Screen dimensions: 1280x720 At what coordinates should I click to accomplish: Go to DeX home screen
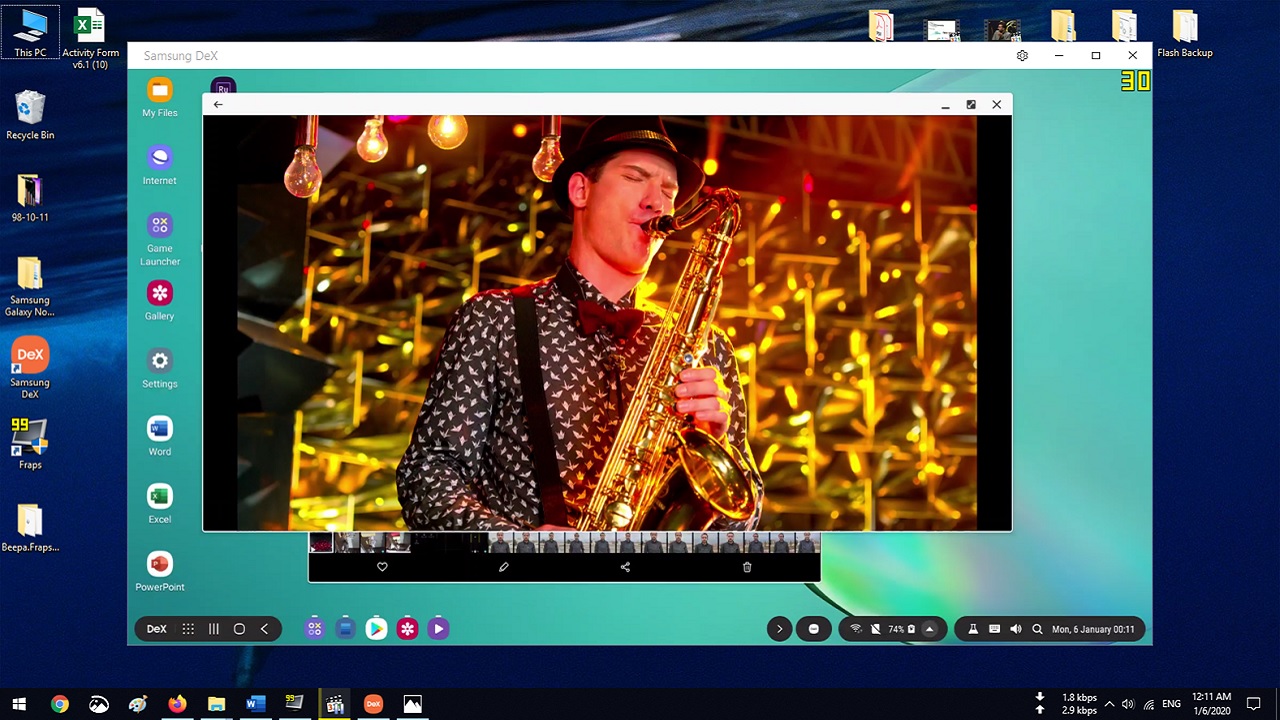tap(239, 629)
